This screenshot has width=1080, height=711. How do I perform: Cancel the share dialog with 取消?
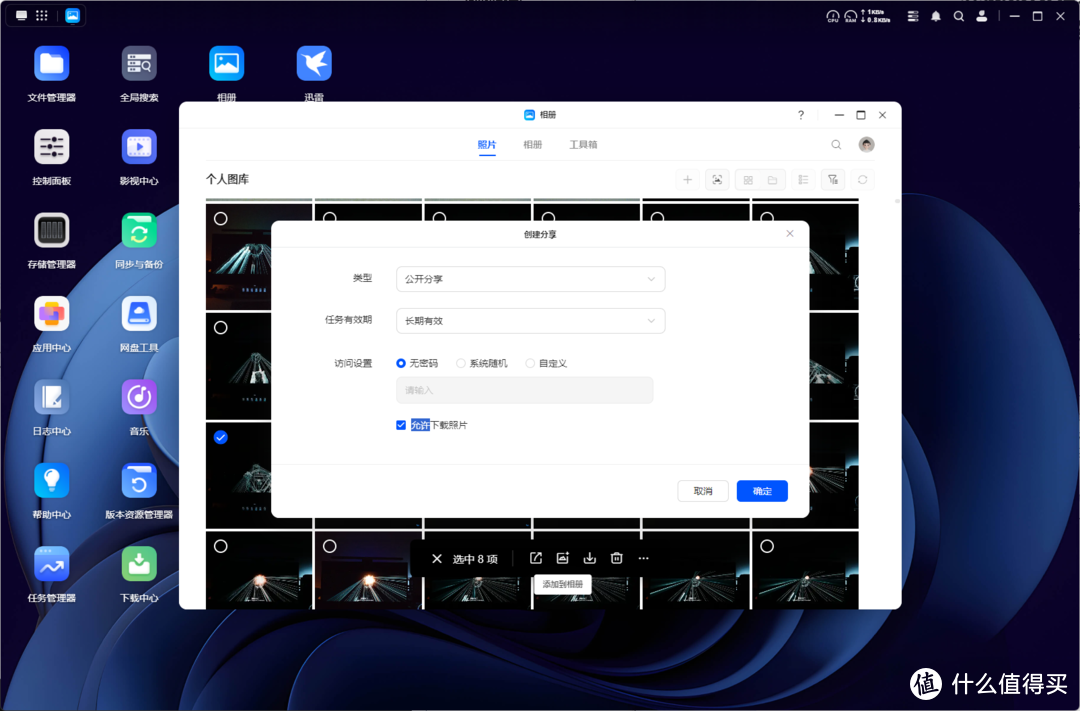[703, 491]
